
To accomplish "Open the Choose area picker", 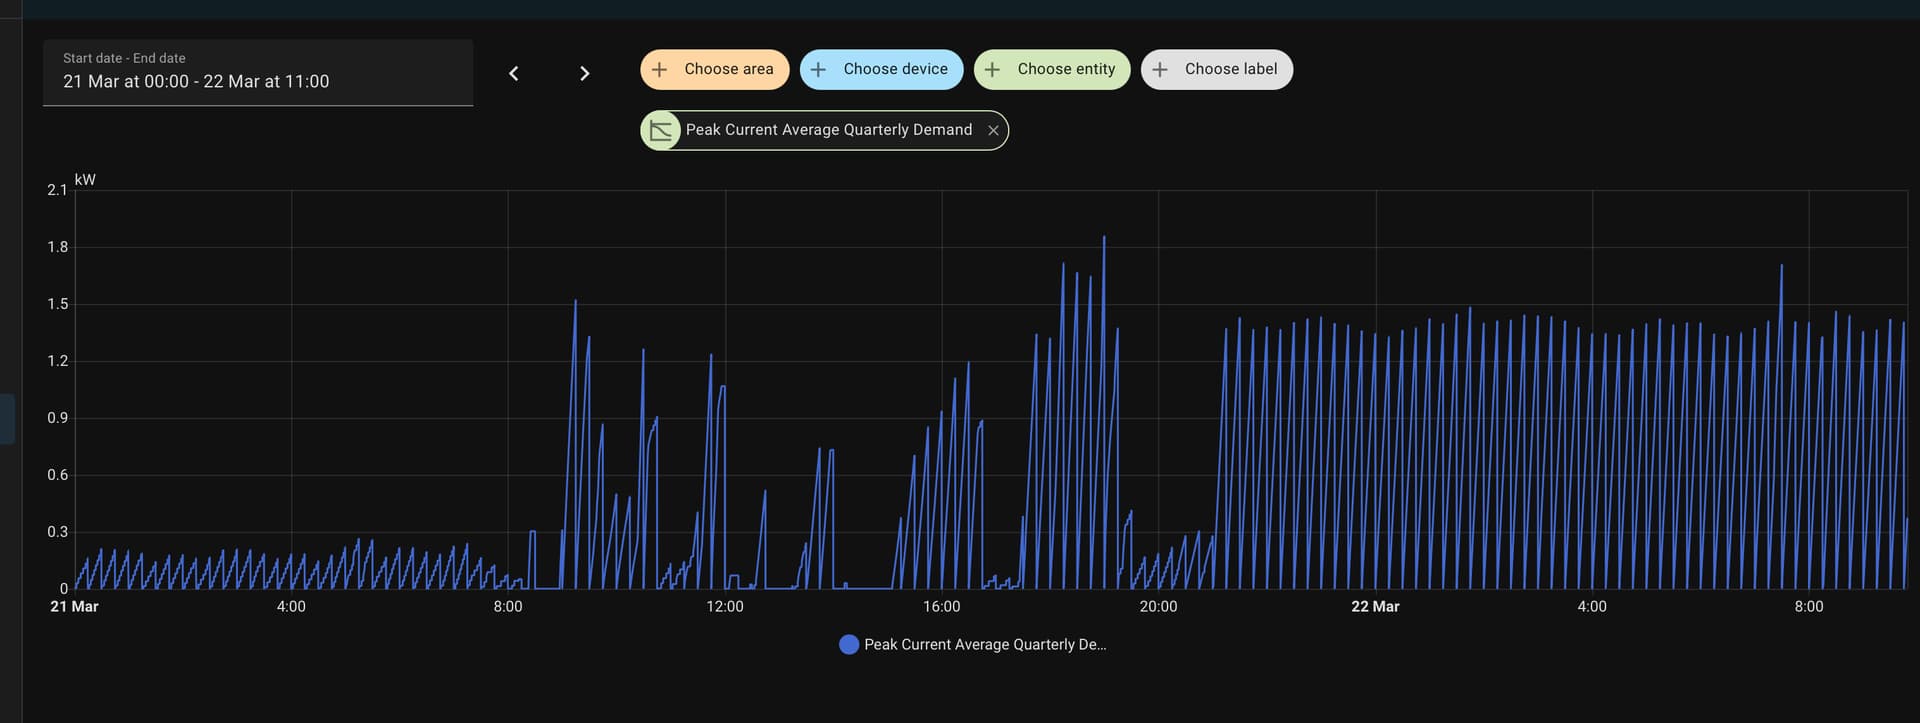I will click(715, 69).
